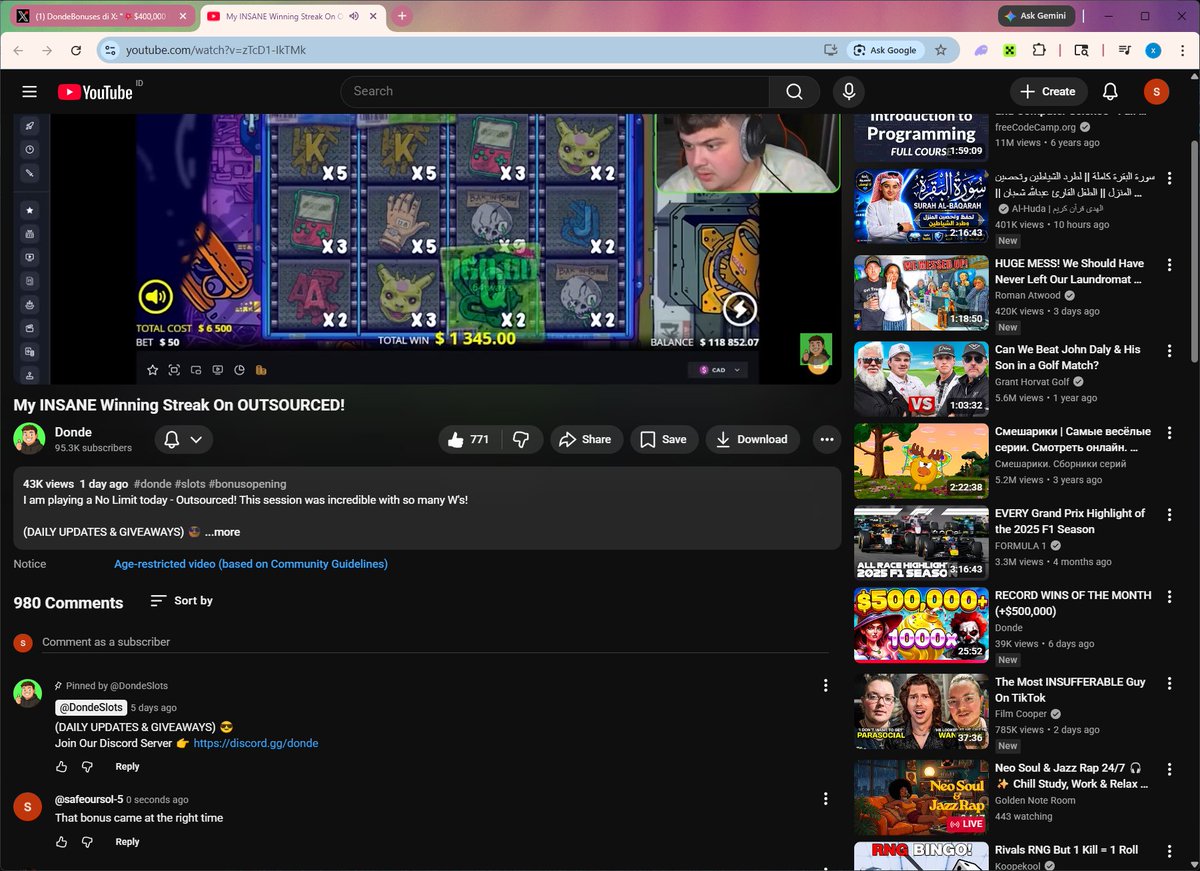Open the Chrome three-dot menu
Image resolution: width=1200 pixels, height=871 pixels.
pos(1181,50)
